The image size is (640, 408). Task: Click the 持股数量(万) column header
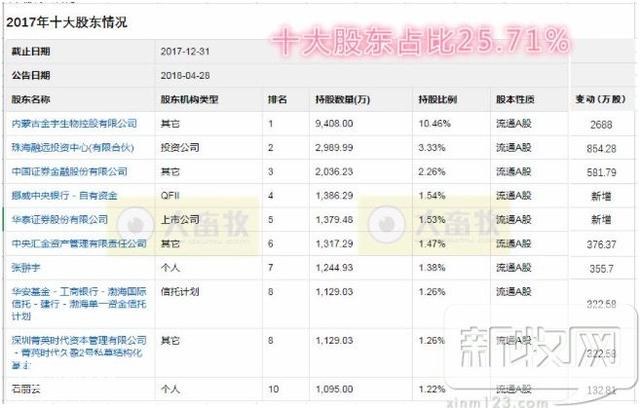[342, 99]
